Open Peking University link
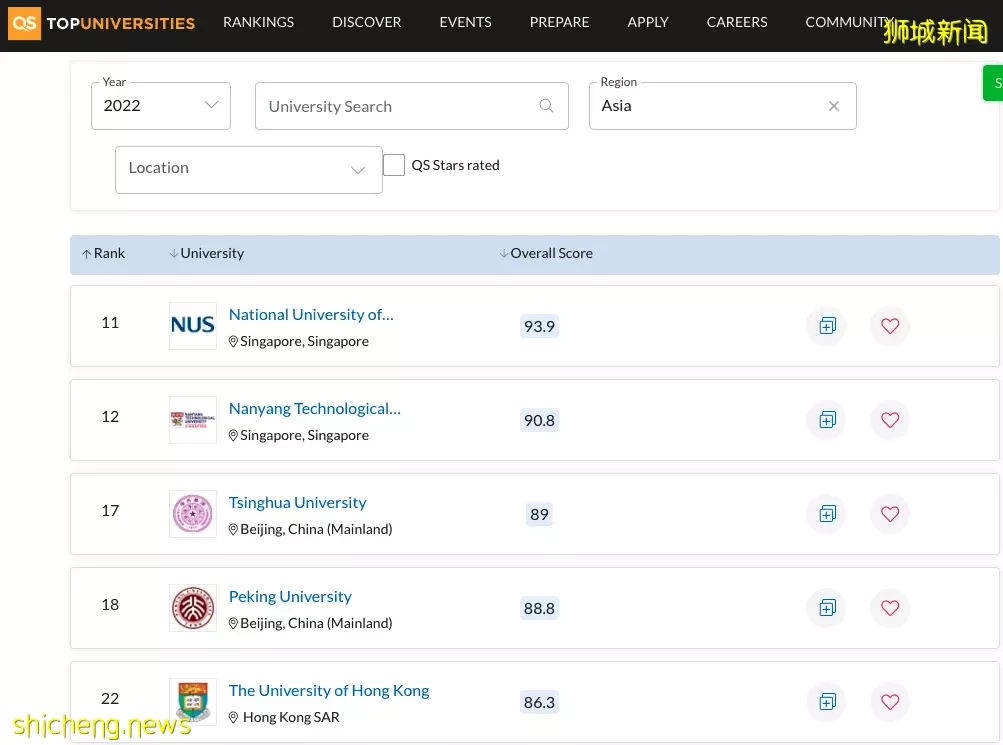This screenshot has height=745, width=1003. point(290,597)
